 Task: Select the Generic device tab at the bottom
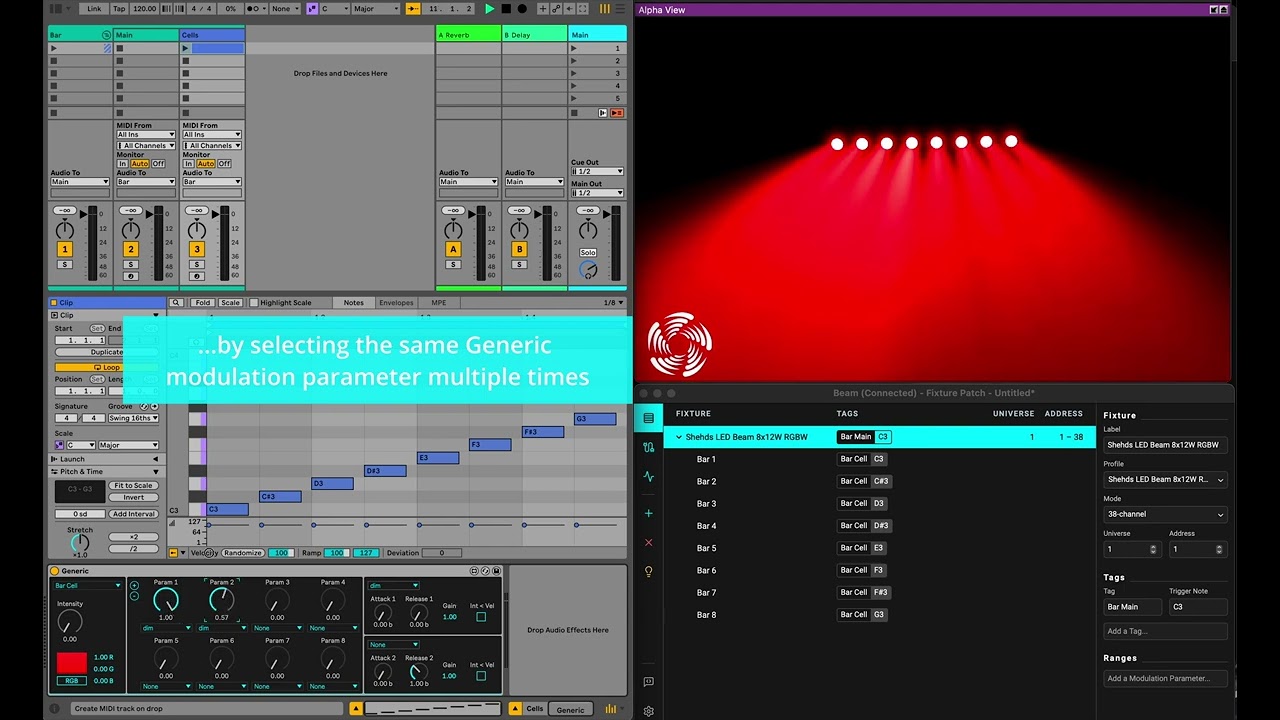click(571, 709)
